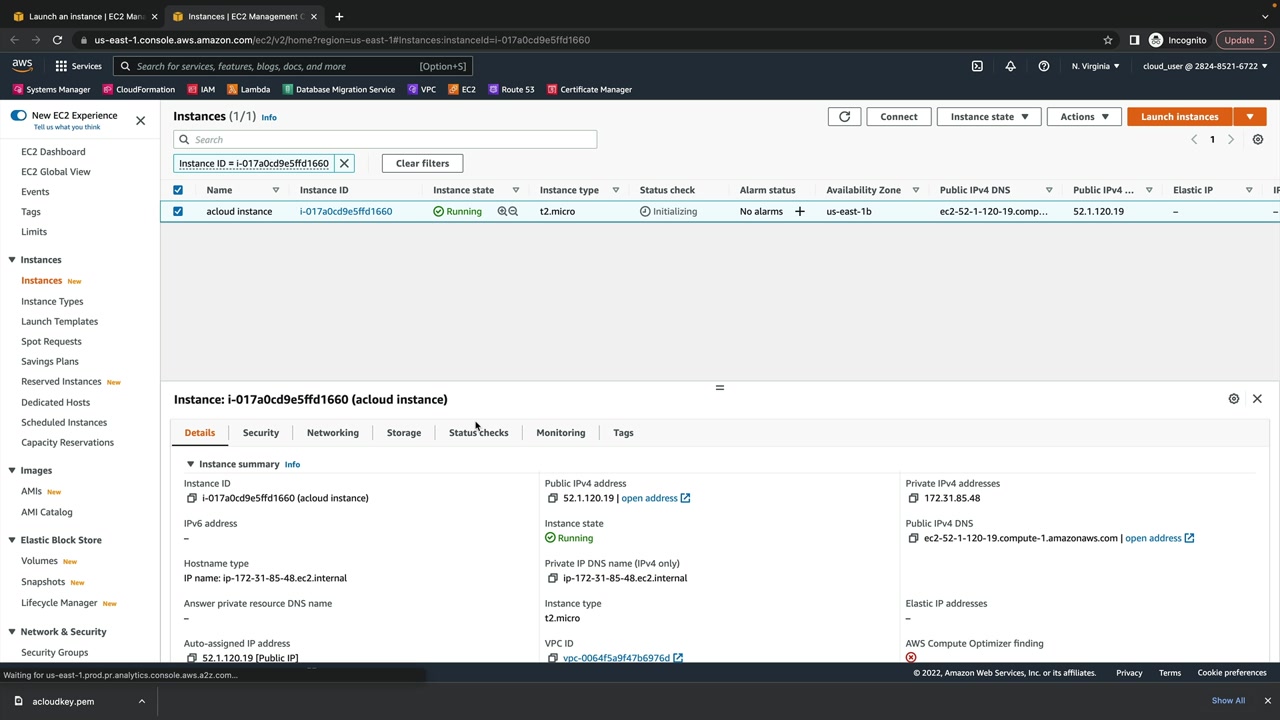Collapse the Network & Security sidebar group

pos(12,632)
